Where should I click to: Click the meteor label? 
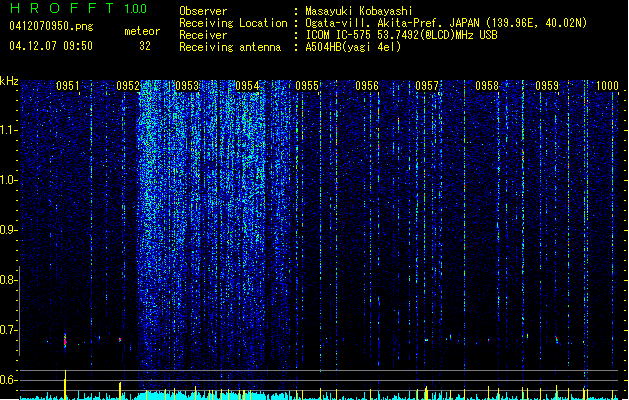coord(142,31)
